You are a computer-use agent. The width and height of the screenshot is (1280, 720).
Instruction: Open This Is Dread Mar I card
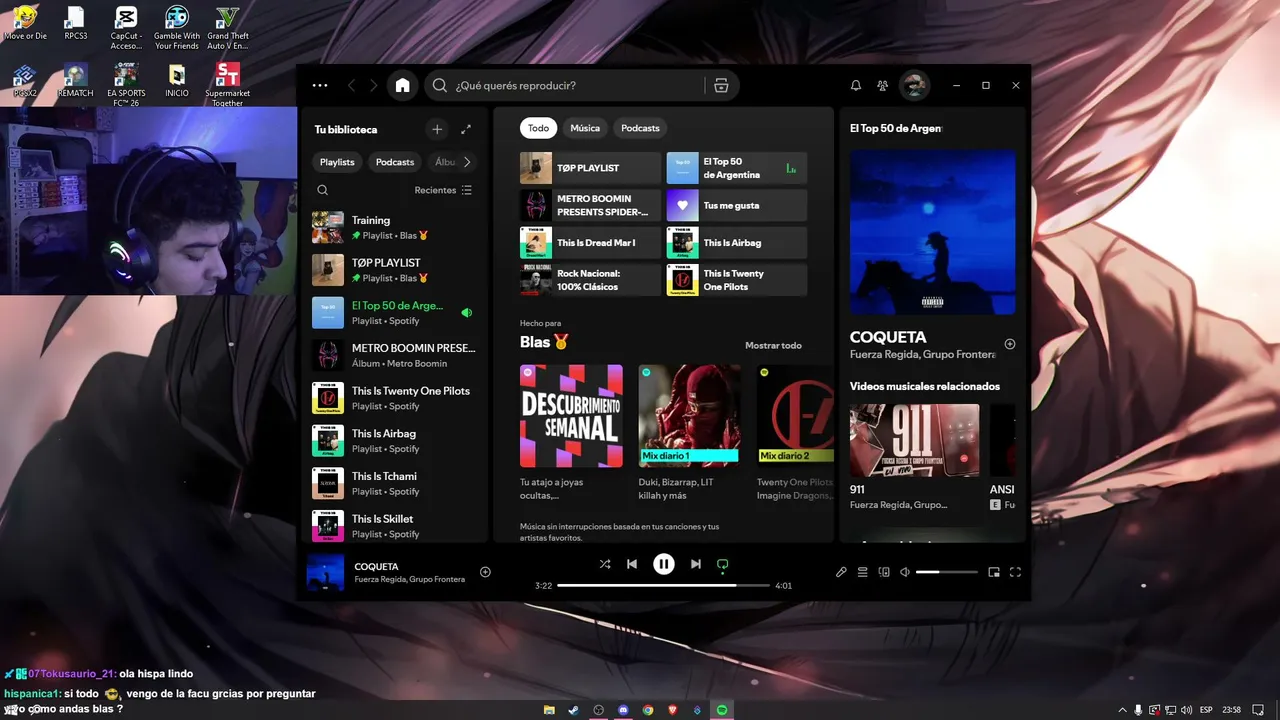(590, 243)
